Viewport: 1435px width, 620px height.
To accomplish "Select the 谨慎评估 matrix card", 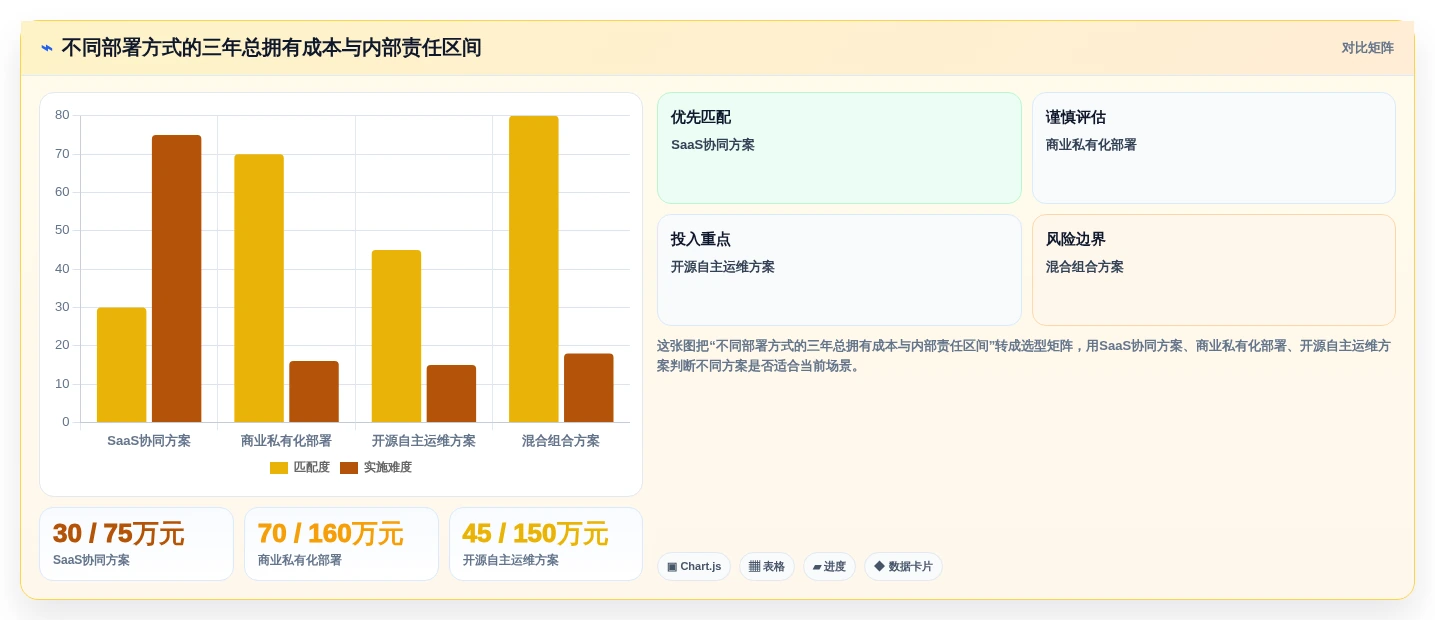I will pos(1213,148).
